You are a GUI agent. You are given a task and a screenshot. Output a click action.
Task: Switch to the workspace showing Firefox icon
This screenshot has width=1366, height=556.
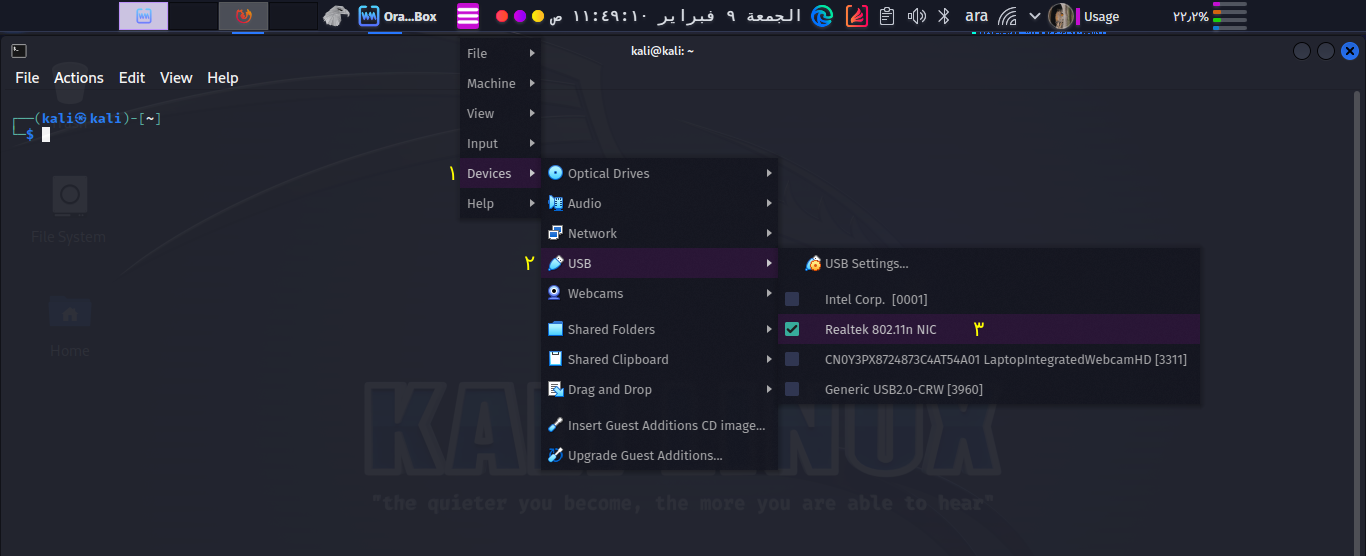tap(244, 16)
